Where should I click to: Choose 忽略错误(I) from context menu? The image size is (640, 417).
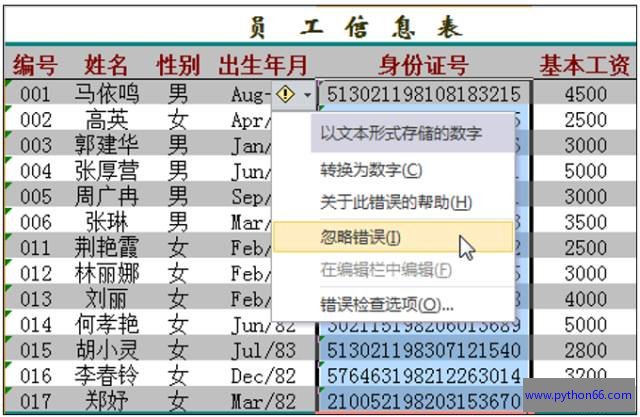[361, 237]
